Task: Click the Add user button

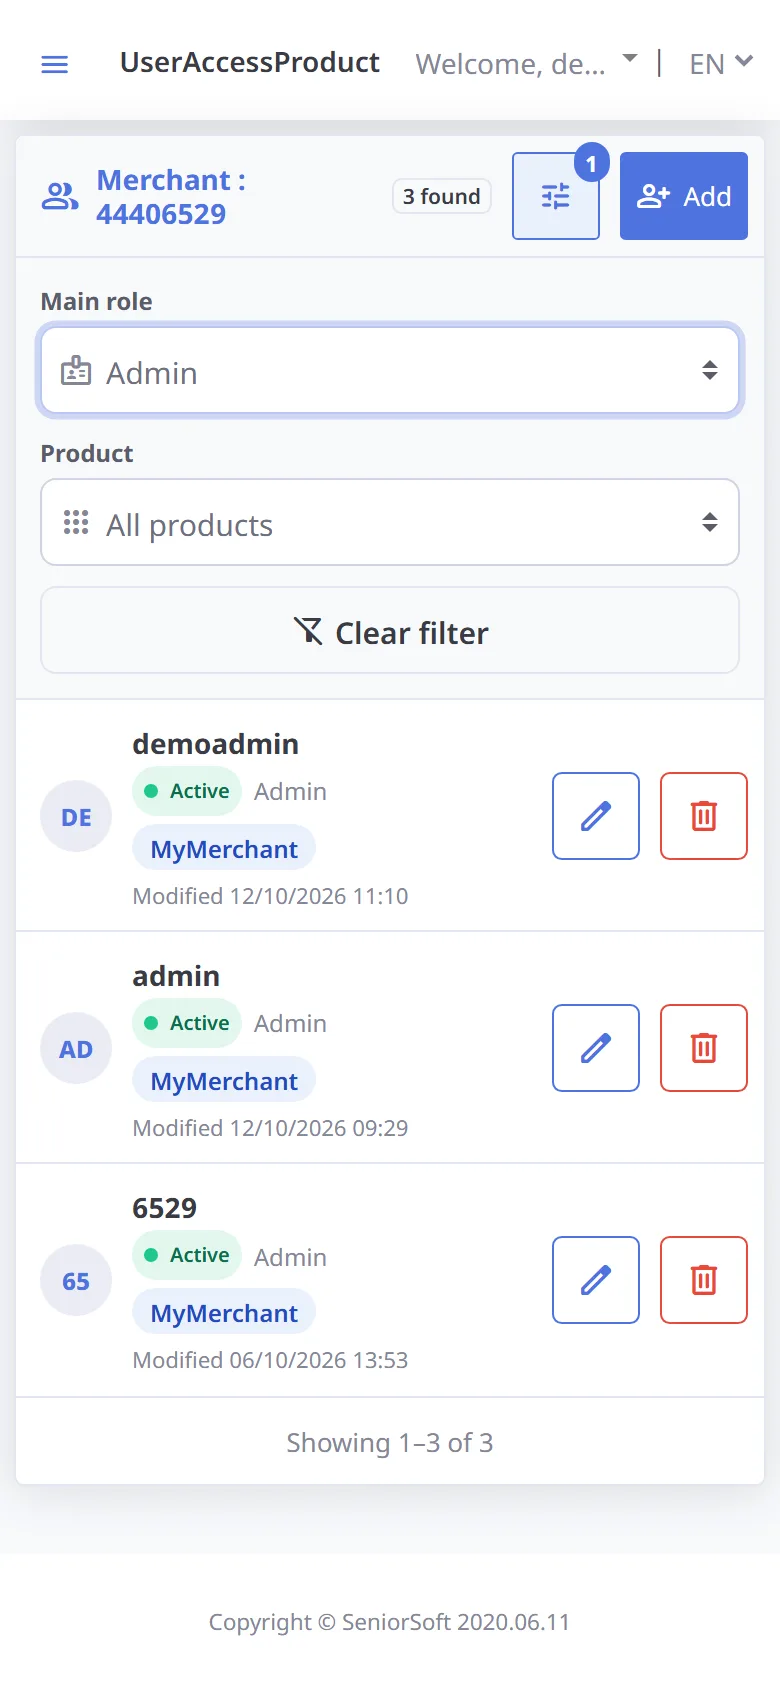Action: 684,196
